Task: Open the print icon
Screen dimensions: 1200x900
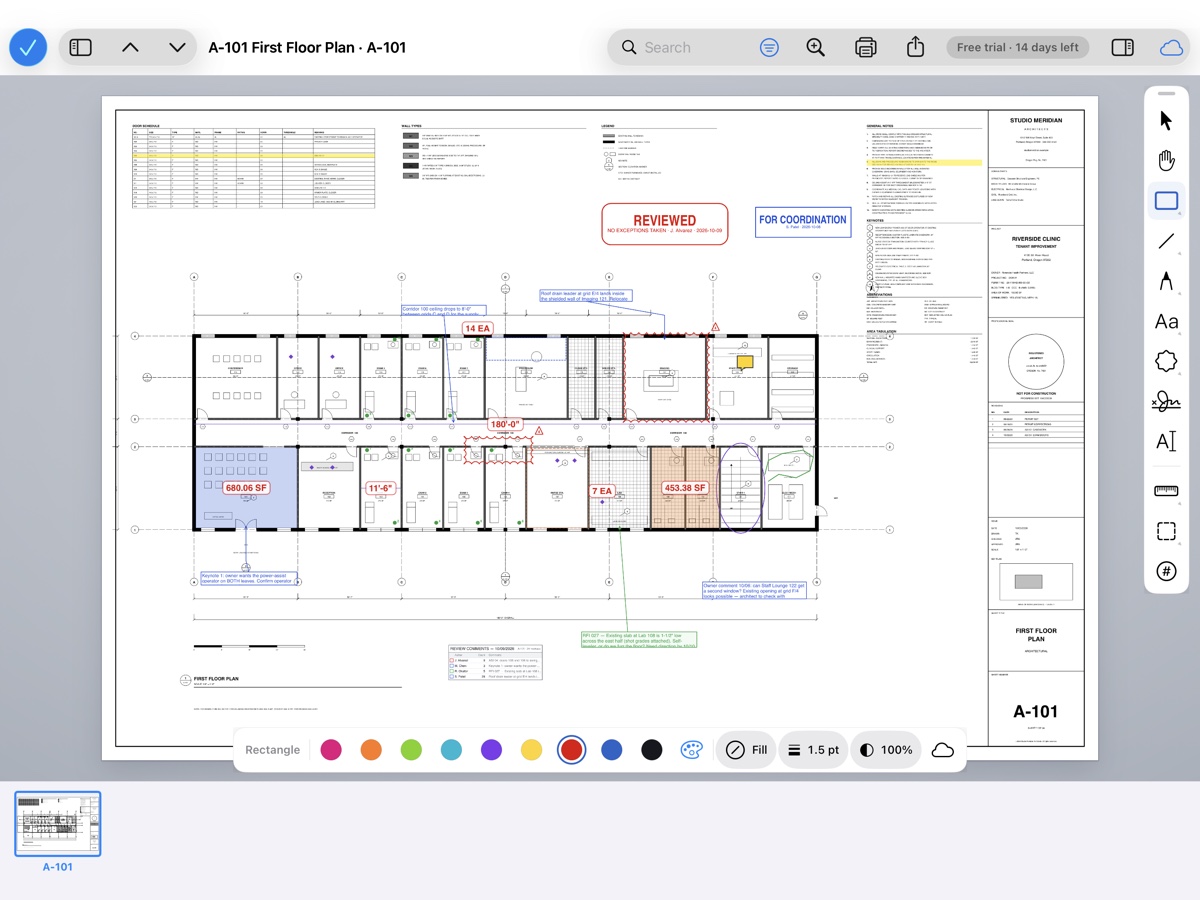Action: click(x=866, y=47)
